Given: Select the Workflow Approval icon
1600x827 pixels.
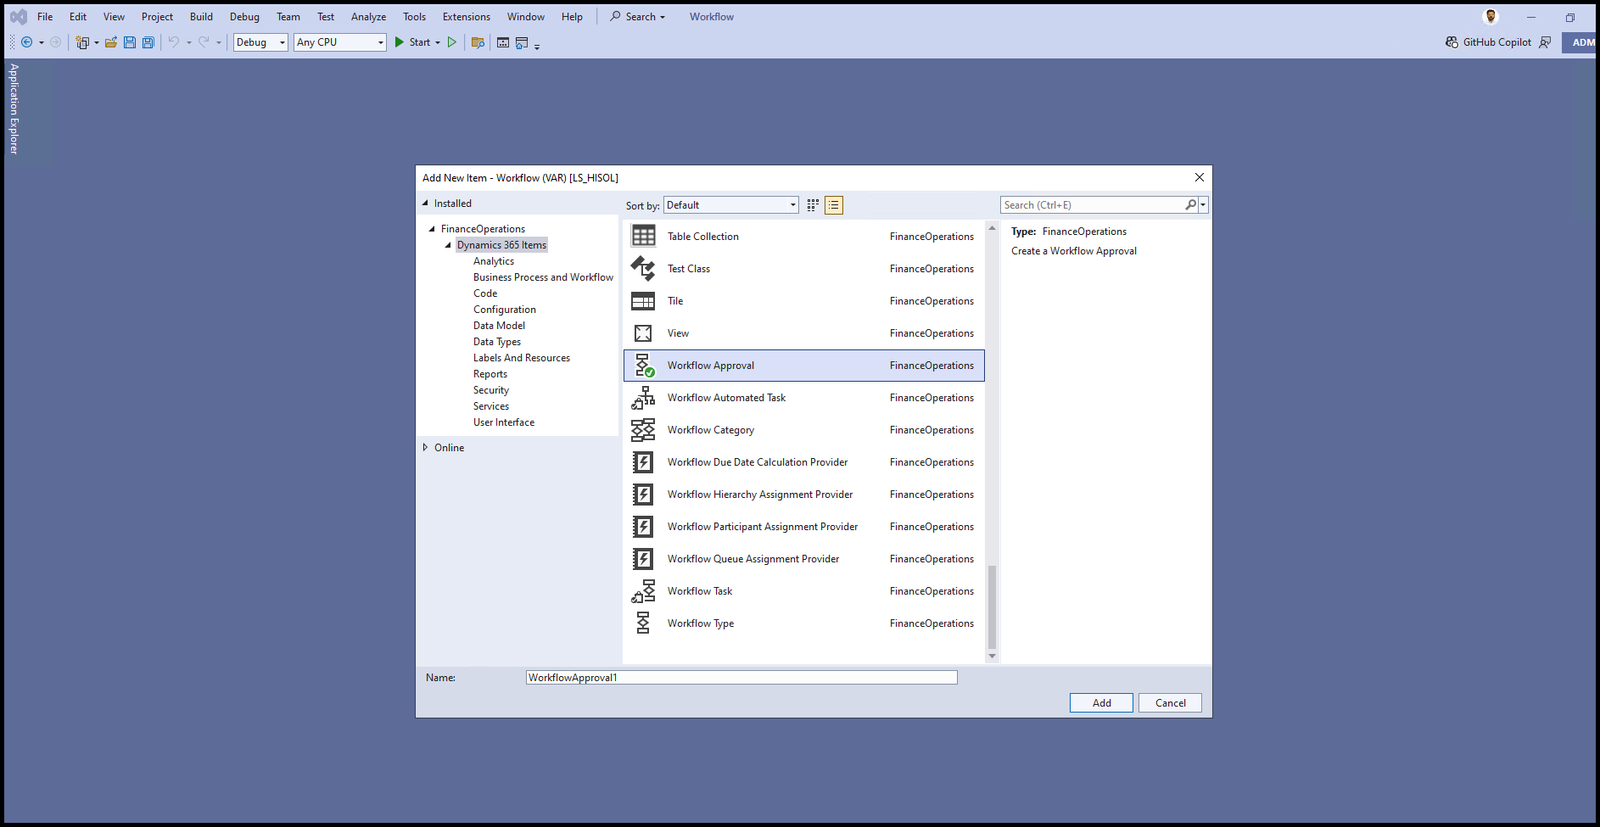Looking at the screenshot, I should (x=643, y=365).
